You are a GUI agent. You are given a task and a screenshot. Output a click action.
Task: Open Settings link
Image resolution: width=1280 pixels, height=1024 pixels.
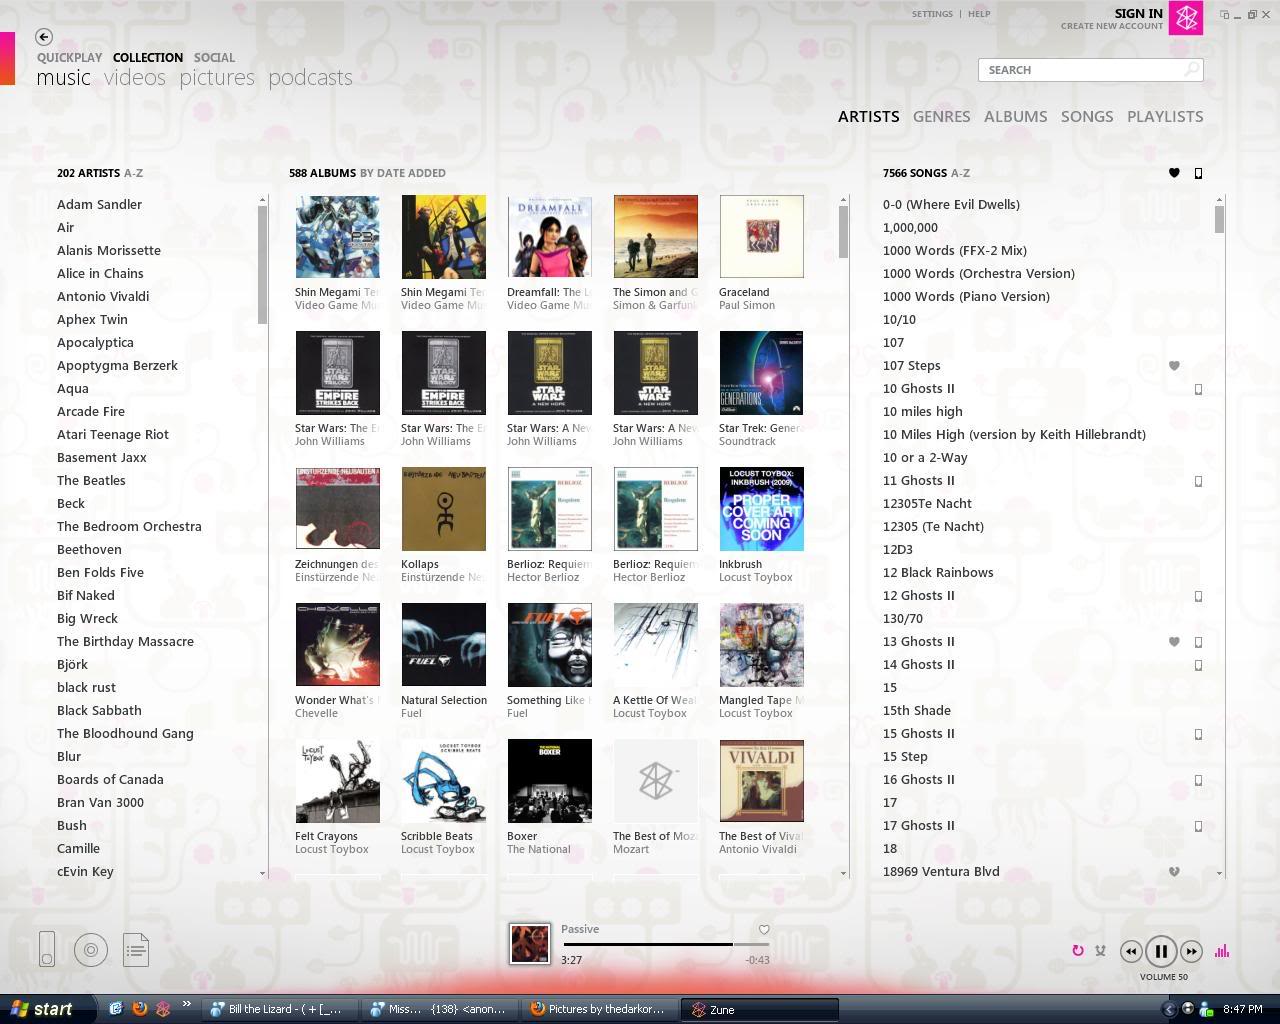tap(932, 14)
